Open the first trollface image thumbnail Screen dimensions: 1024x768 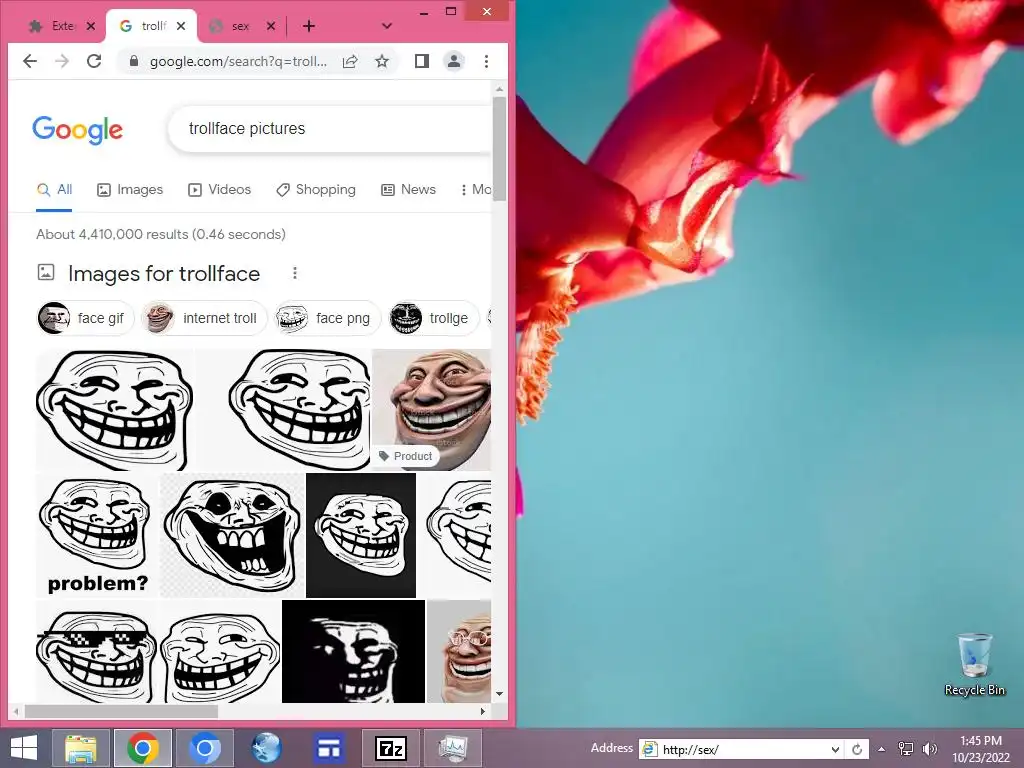(115, 409)
